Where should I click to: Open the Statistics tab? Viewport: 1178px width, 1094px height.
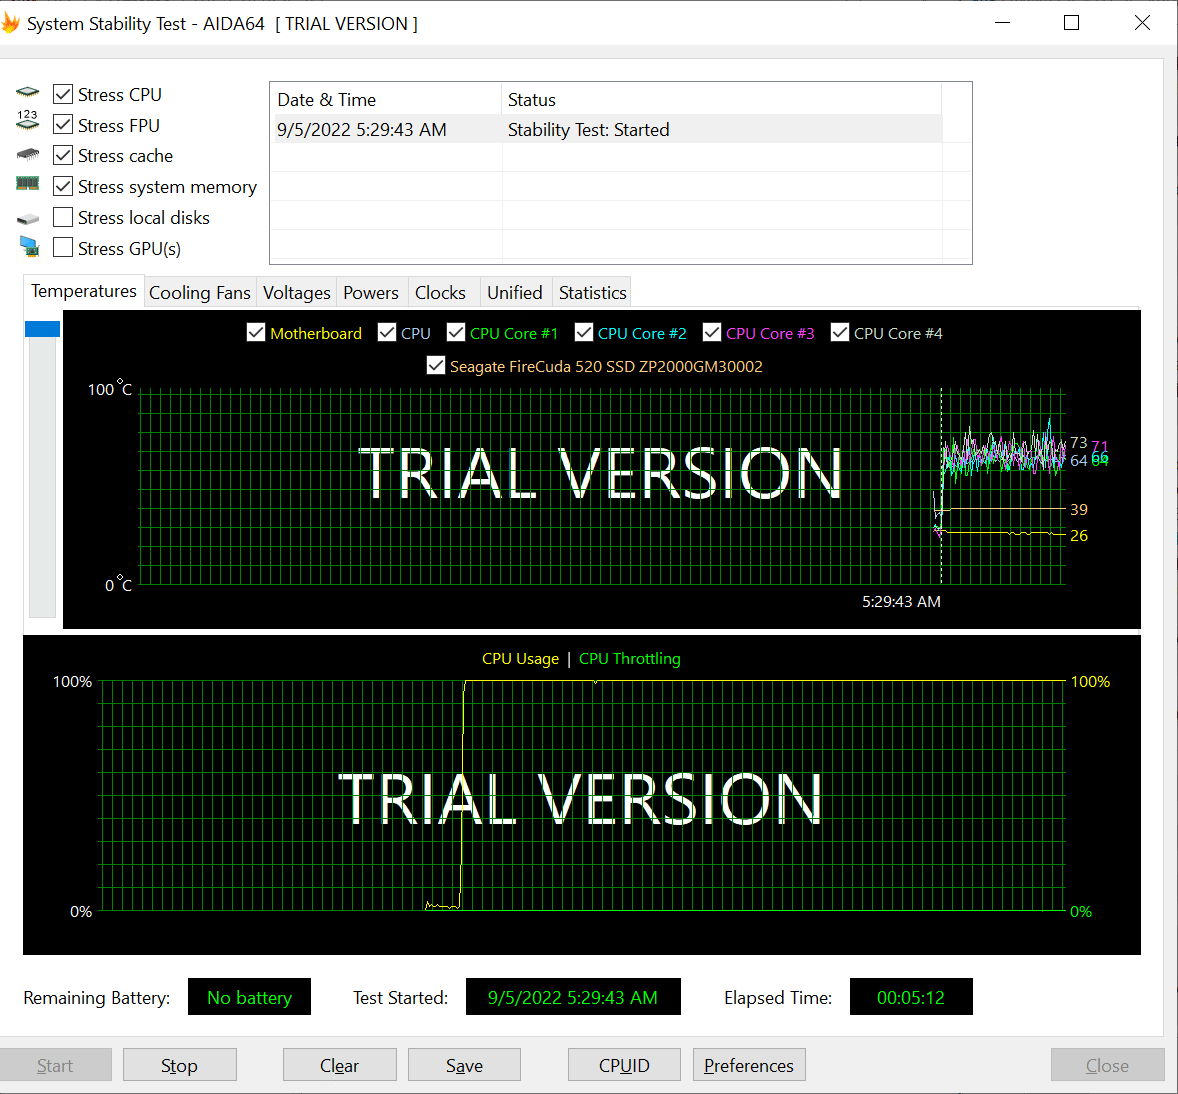click(592, 292)
